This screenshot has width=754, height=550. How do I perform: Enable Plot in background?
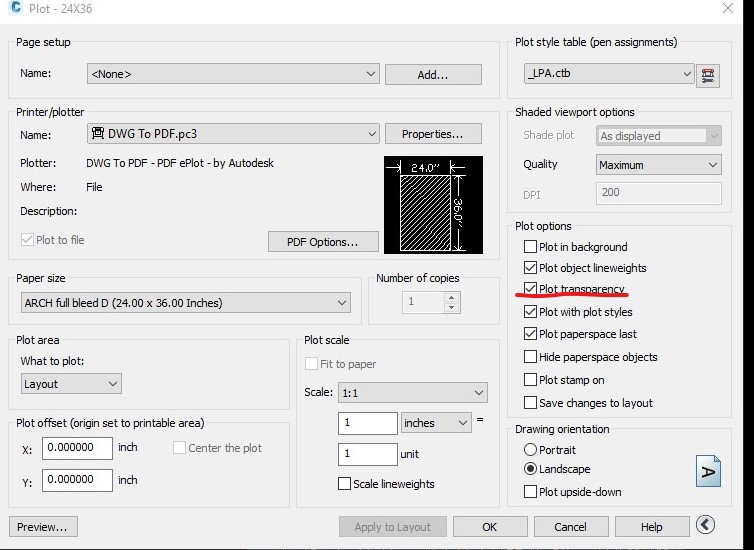pos(530,247)
